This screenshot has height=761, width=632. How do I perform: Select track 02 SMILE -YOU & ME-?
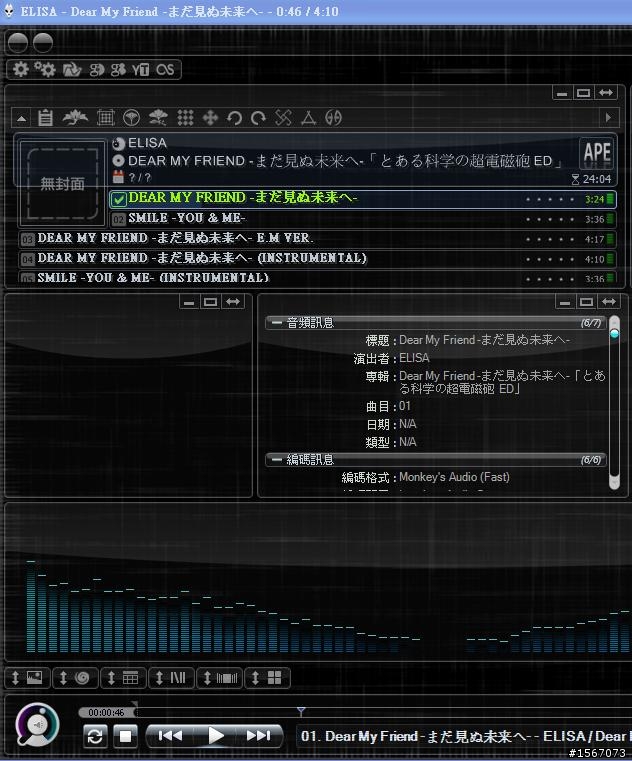coord(363,219)
